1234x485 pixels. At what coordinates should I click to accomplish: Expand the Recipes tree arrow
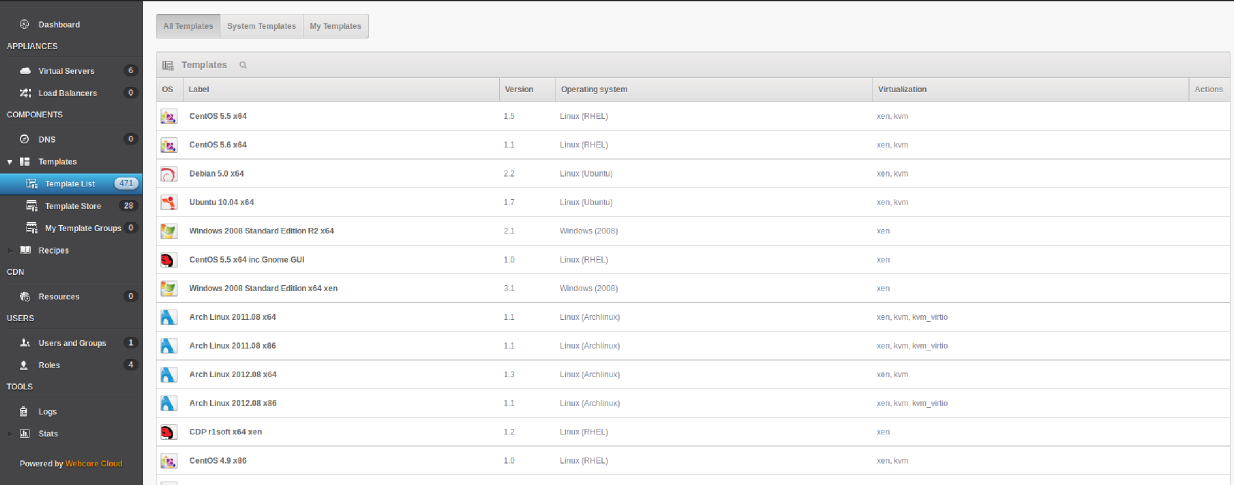[x=10, y=250]
